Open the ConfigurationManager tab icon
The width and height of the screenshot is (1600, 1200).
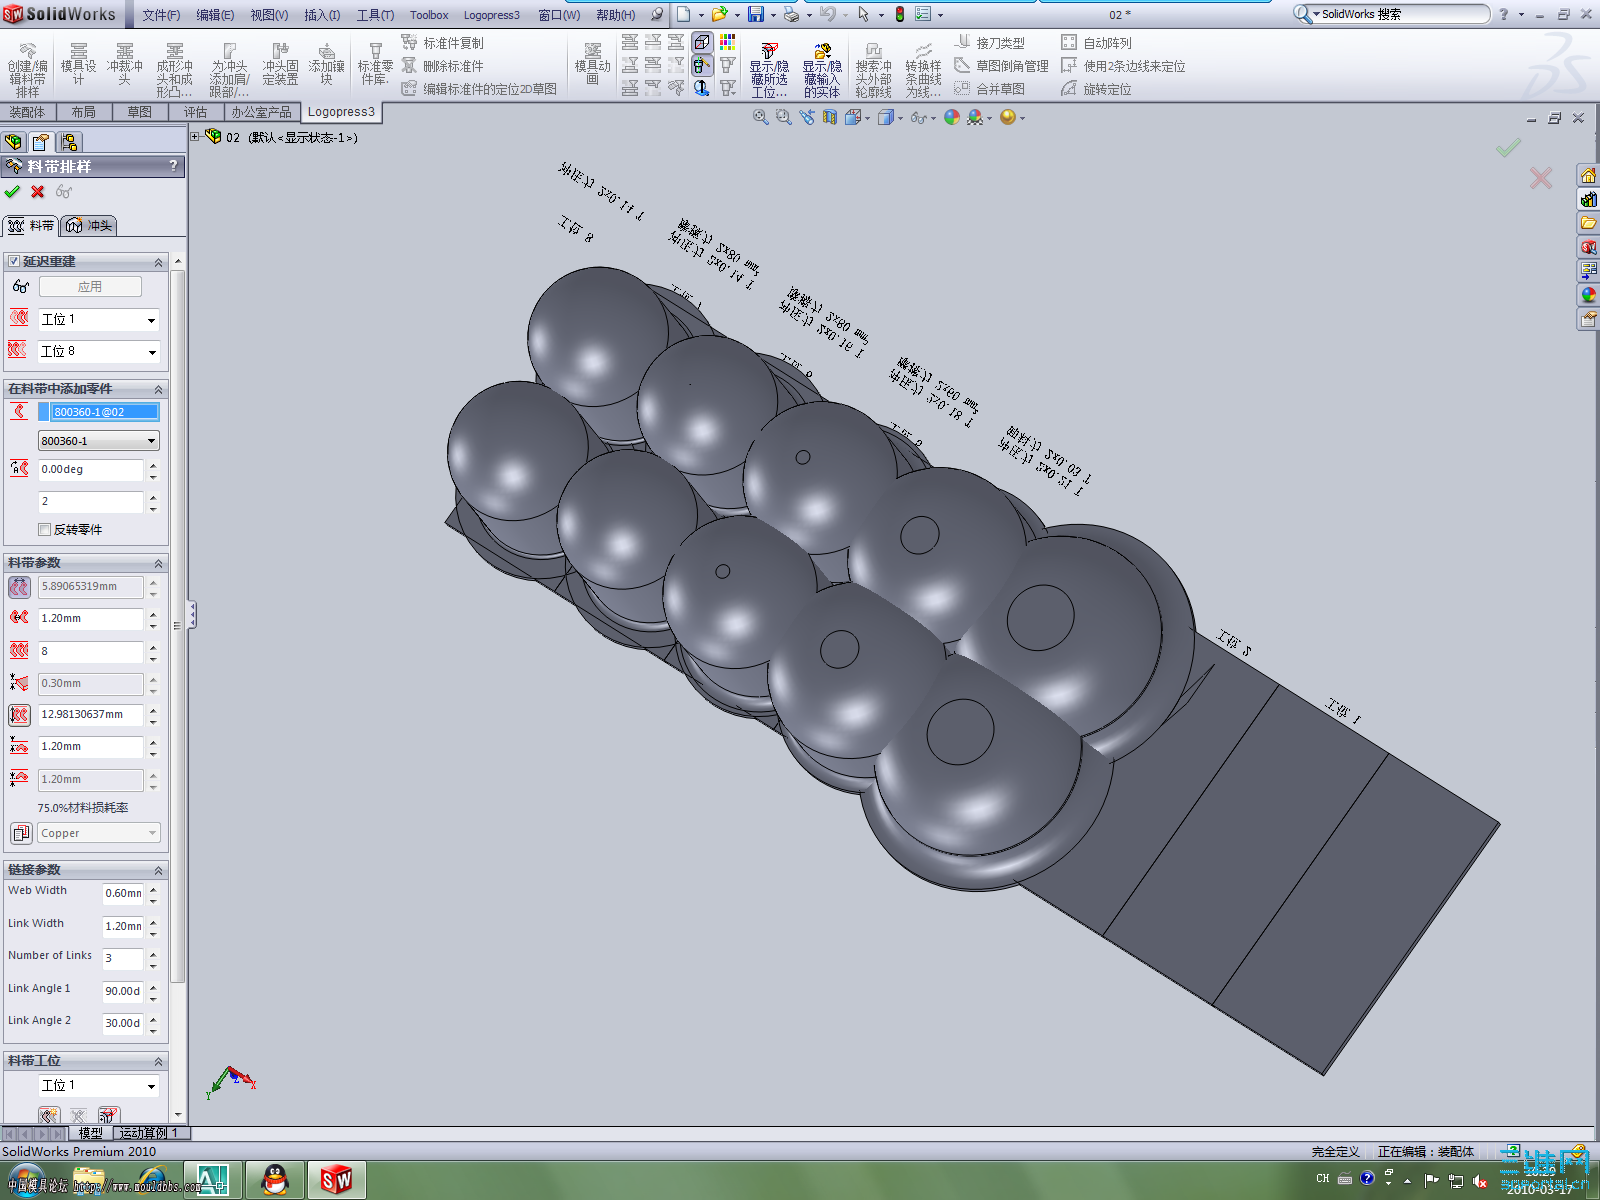[69, 142]
